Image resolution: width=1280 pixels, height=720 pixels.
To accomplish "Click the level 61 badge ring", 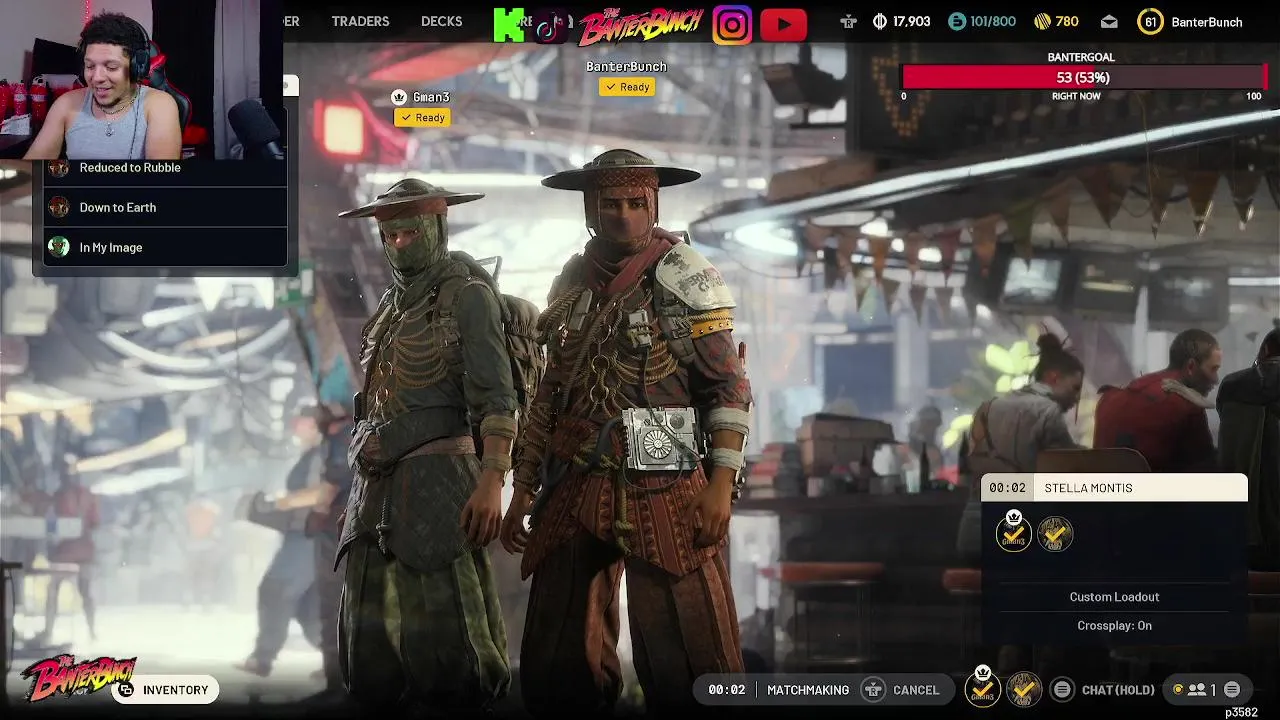I will [x=1150, y=22].
